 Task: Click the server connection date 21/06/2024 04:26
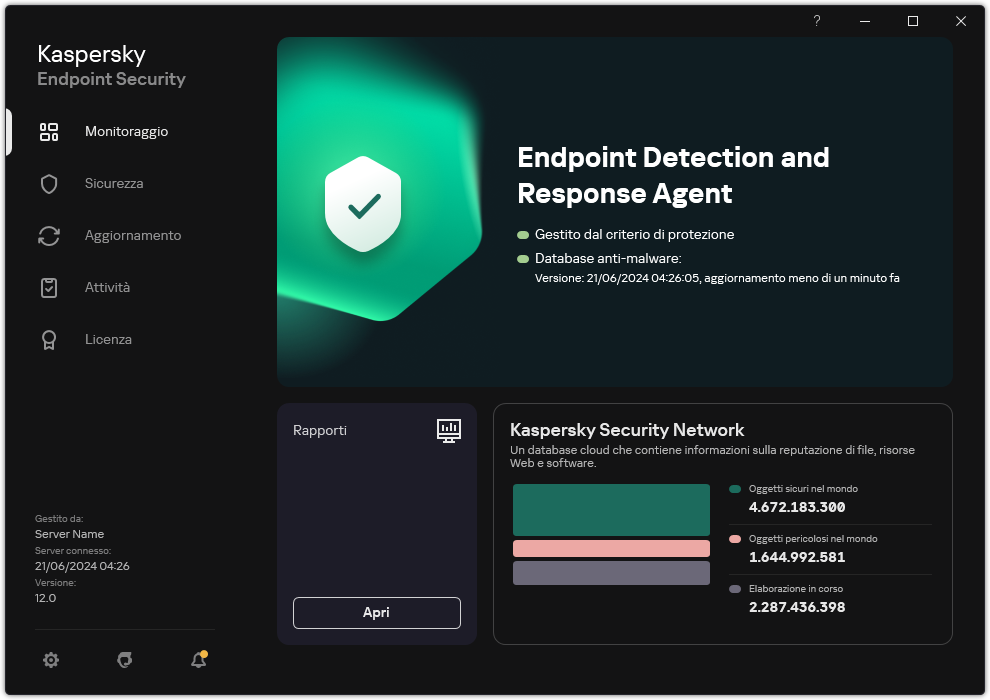click(x=82, y=566)
